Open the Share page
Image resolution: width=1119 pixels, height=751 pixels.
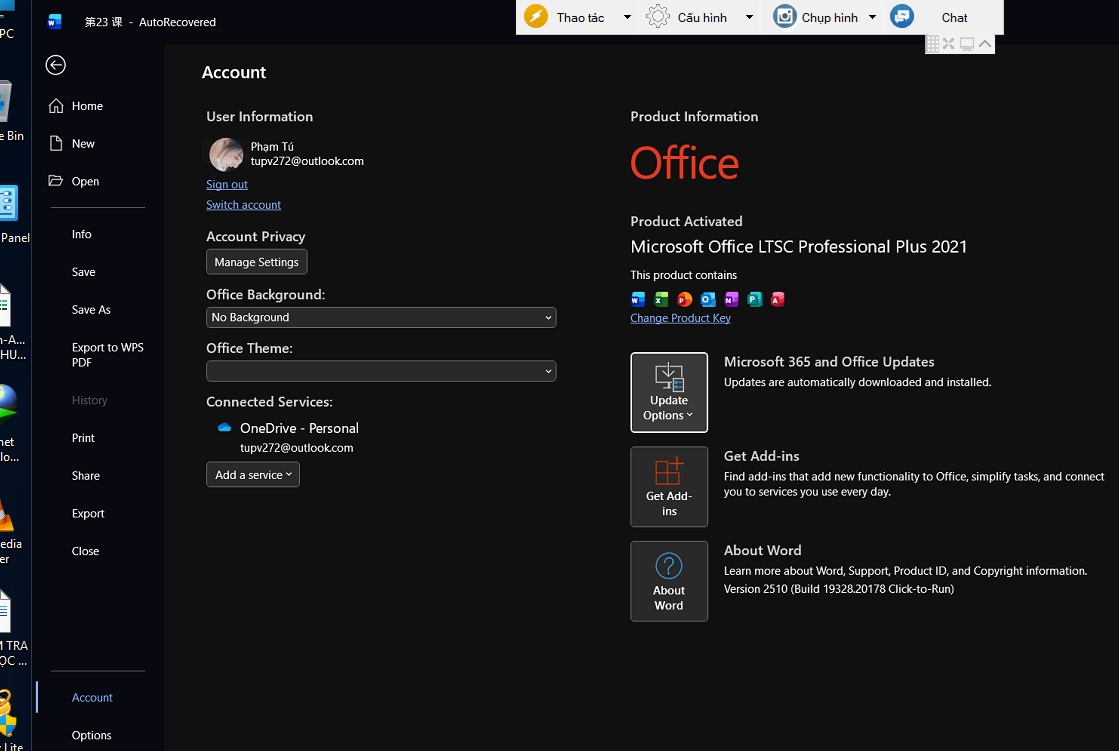pyautogui.click(x=86, y=475)
